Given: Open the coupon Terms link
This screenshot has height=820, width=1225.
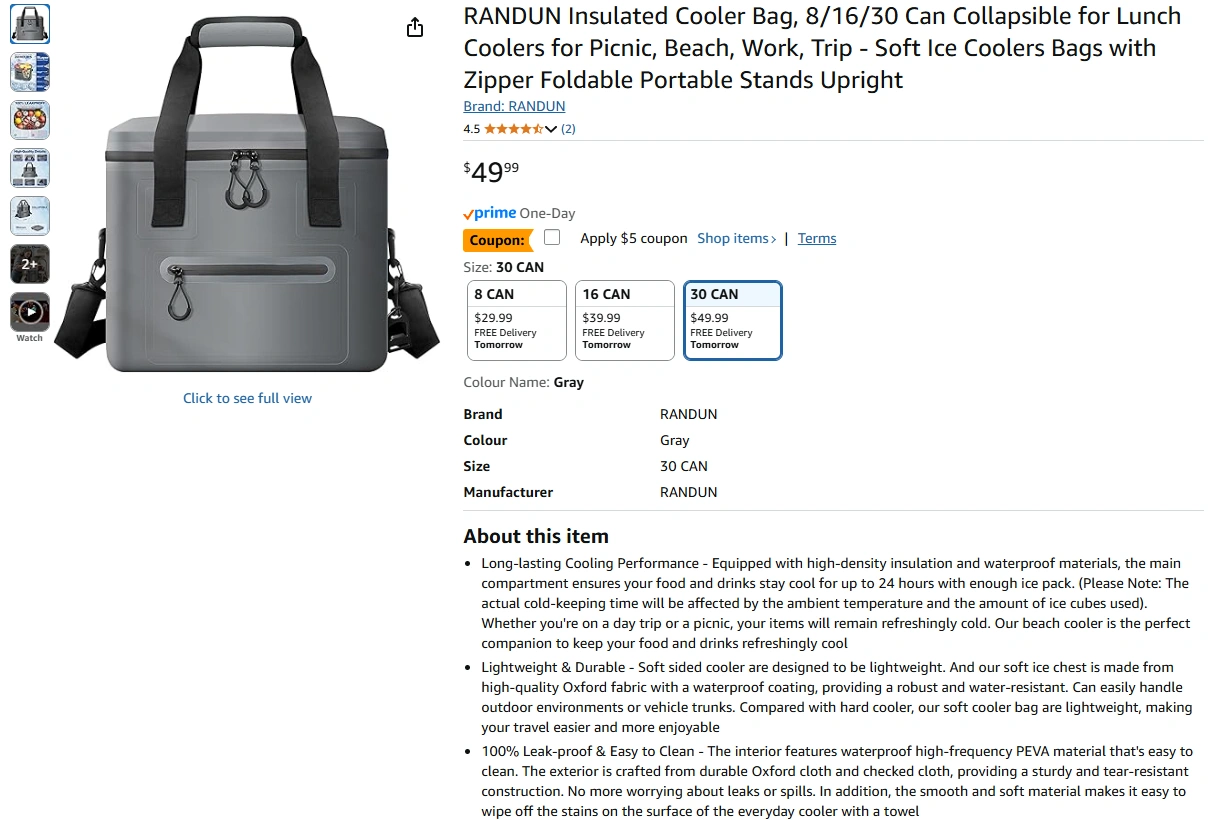Looking at the screenshot, I should (x=817, y=238).
